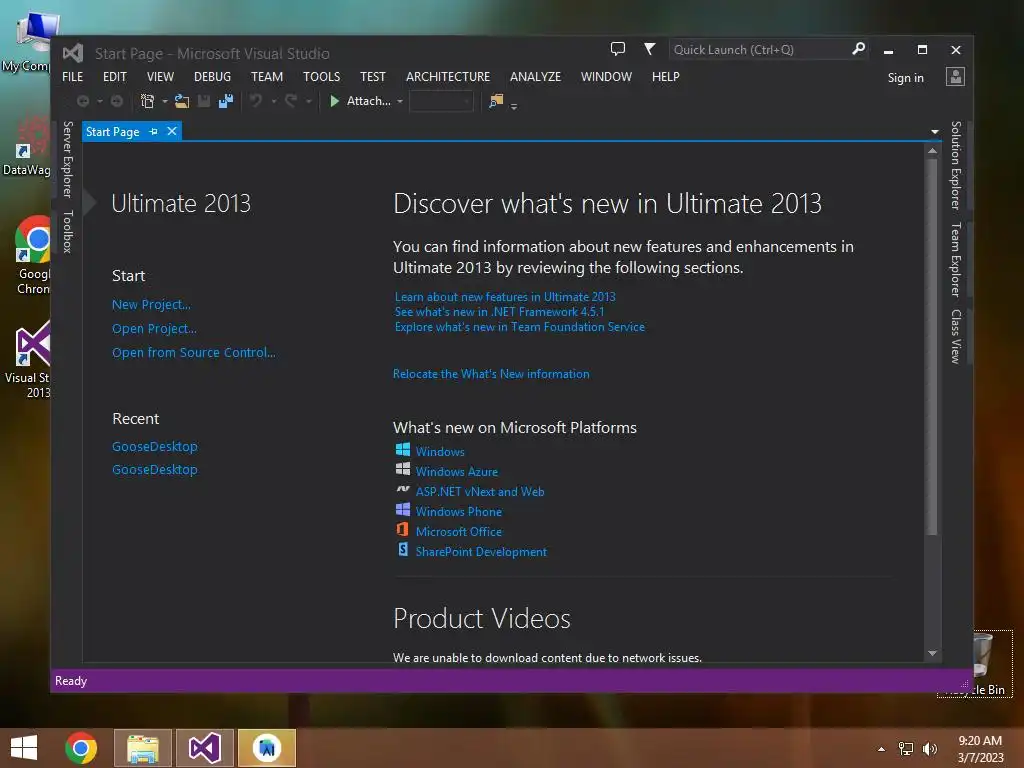
Task: Open the second GooseDesktop recent project
Action: [x=155, y=470]
